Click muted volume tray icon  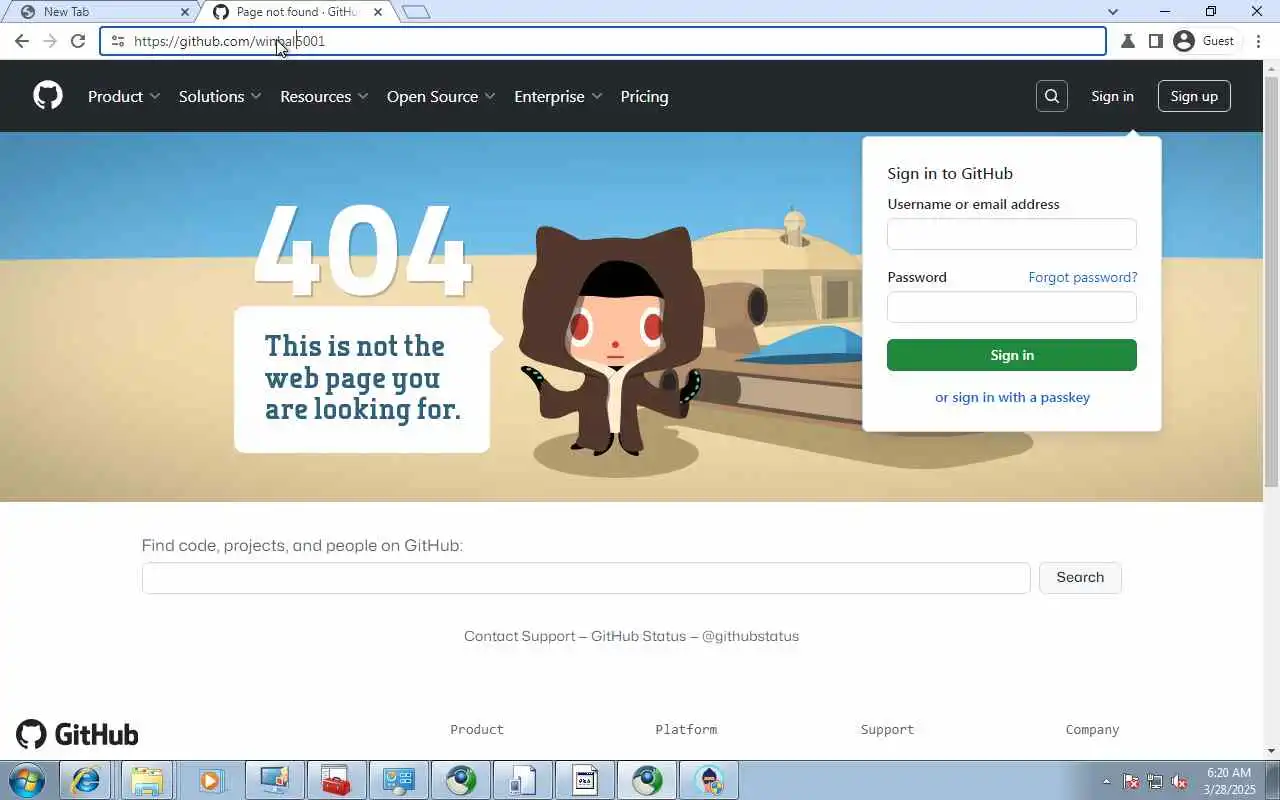click(1179, 781)
